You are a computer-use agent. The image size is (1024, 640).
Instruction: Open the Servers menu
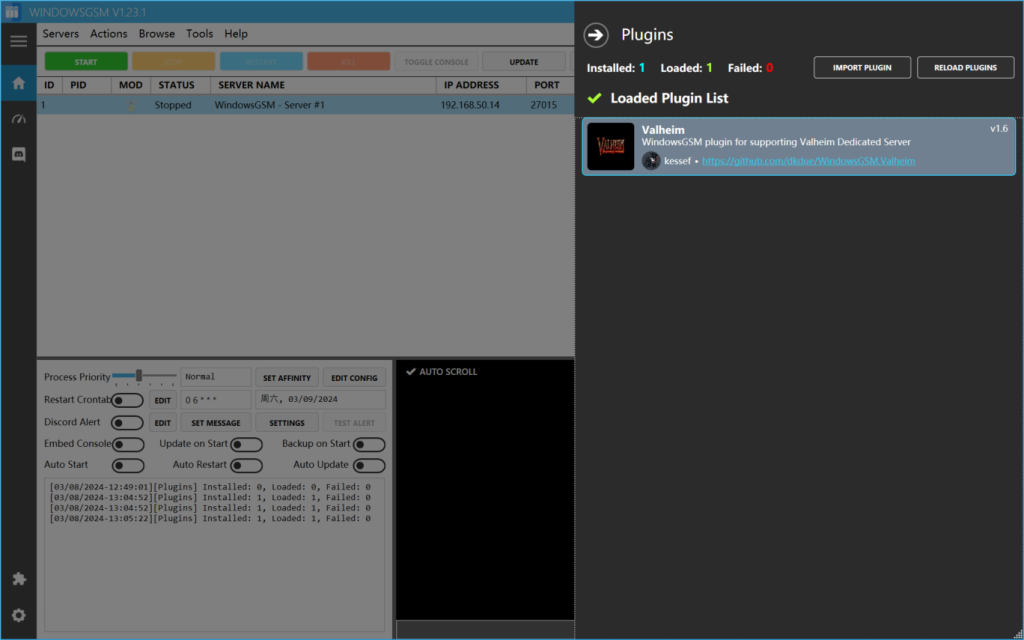[x=61, y=34]
